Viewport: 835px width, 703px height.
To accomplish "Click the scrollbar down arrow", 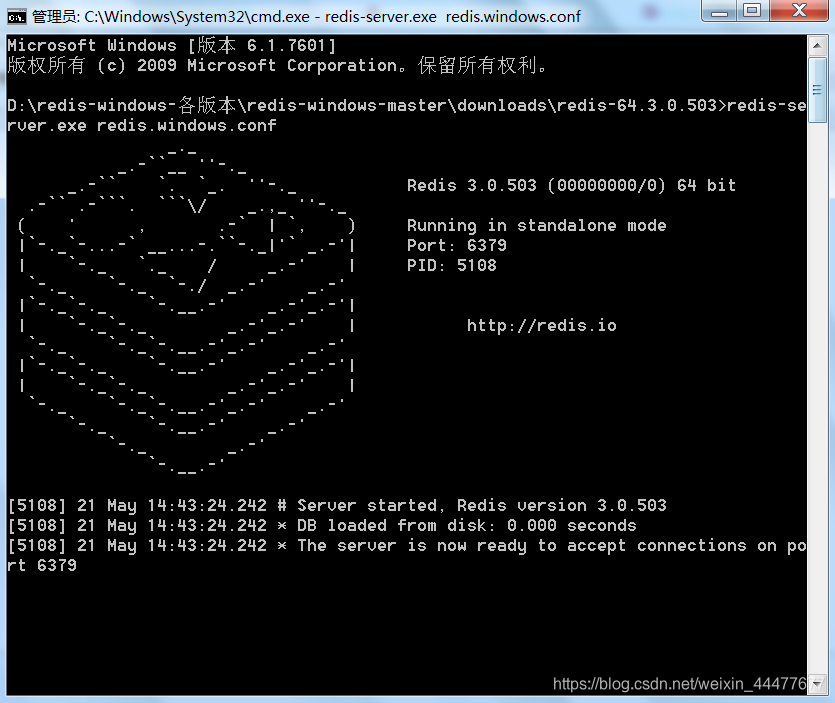I will (817, 684).
